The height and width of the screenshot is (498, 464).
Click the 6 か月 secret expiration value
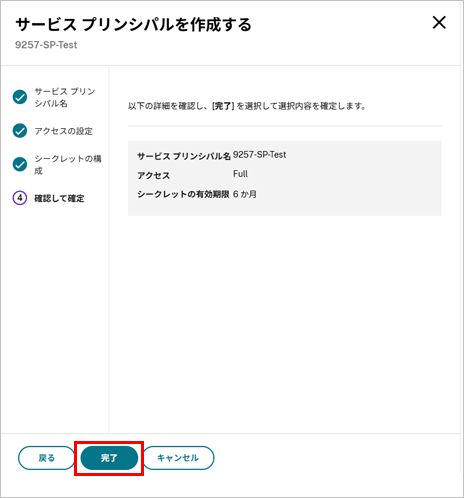click(x=245, y=194)
